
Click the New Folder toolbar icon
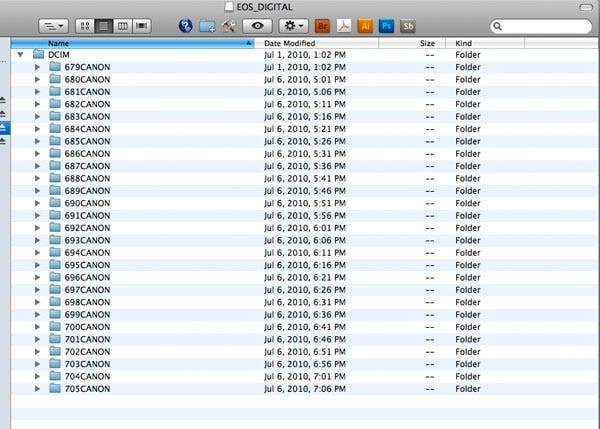(x=207, y=26)
